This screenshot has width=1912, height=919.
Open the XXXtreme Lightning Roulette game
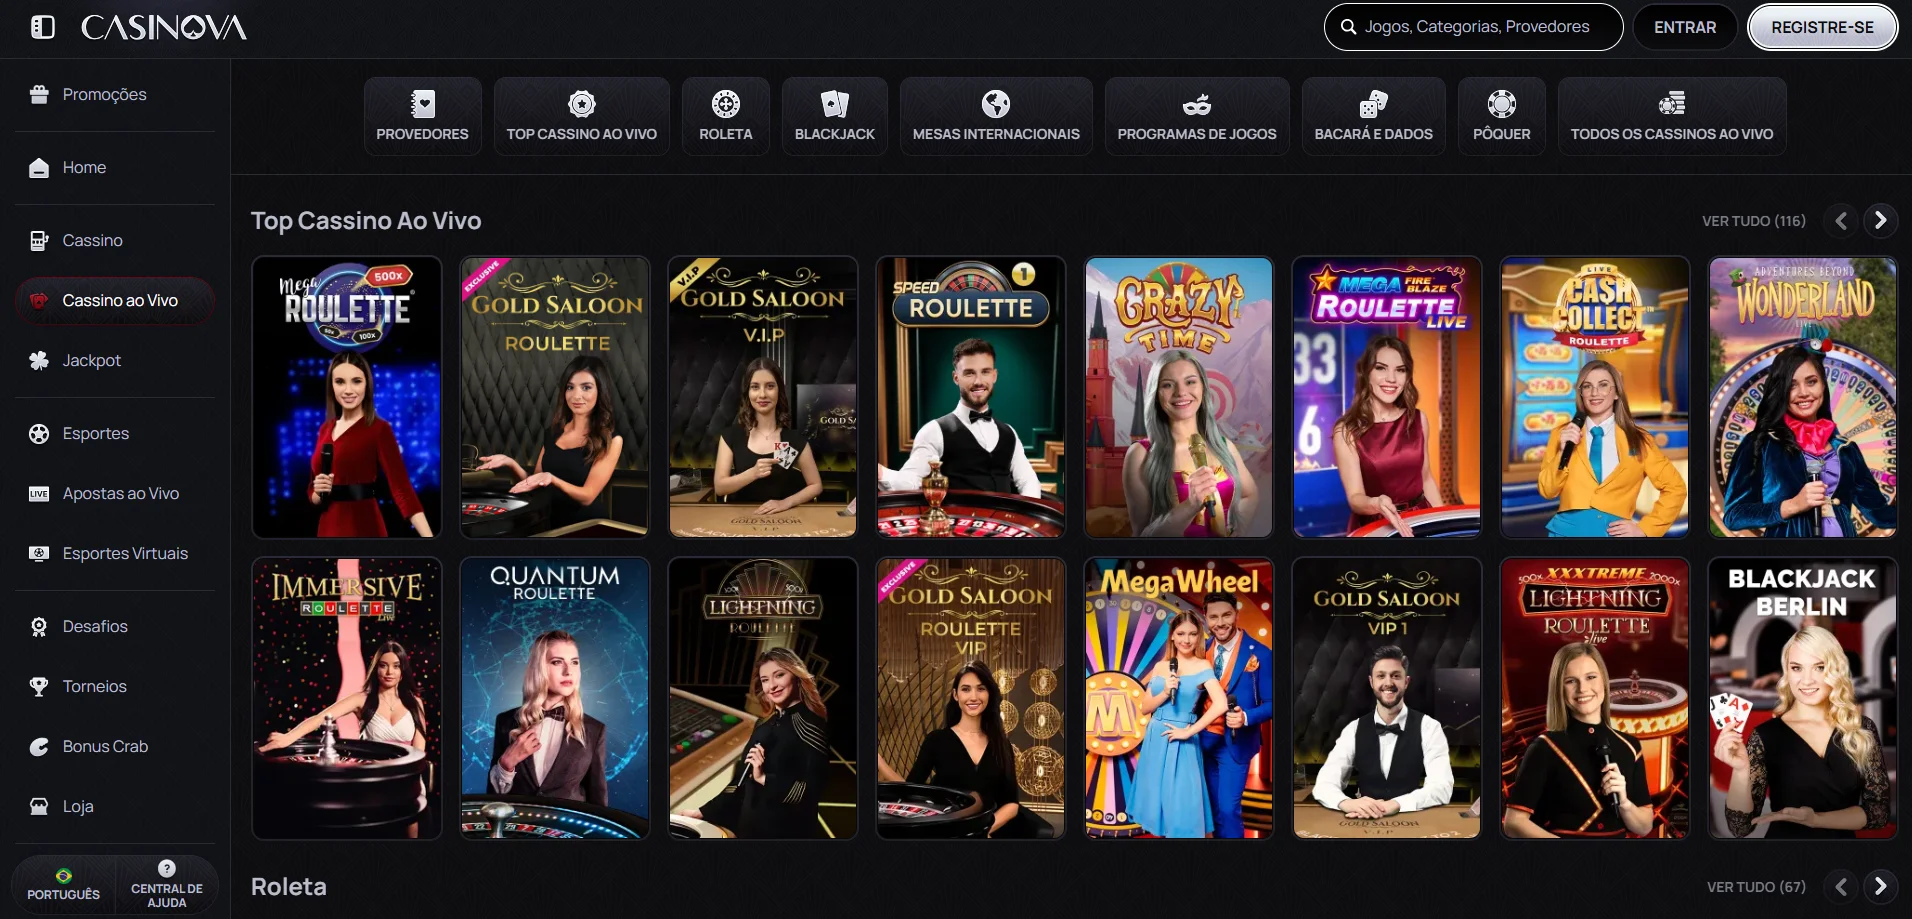coord(1595,698)
